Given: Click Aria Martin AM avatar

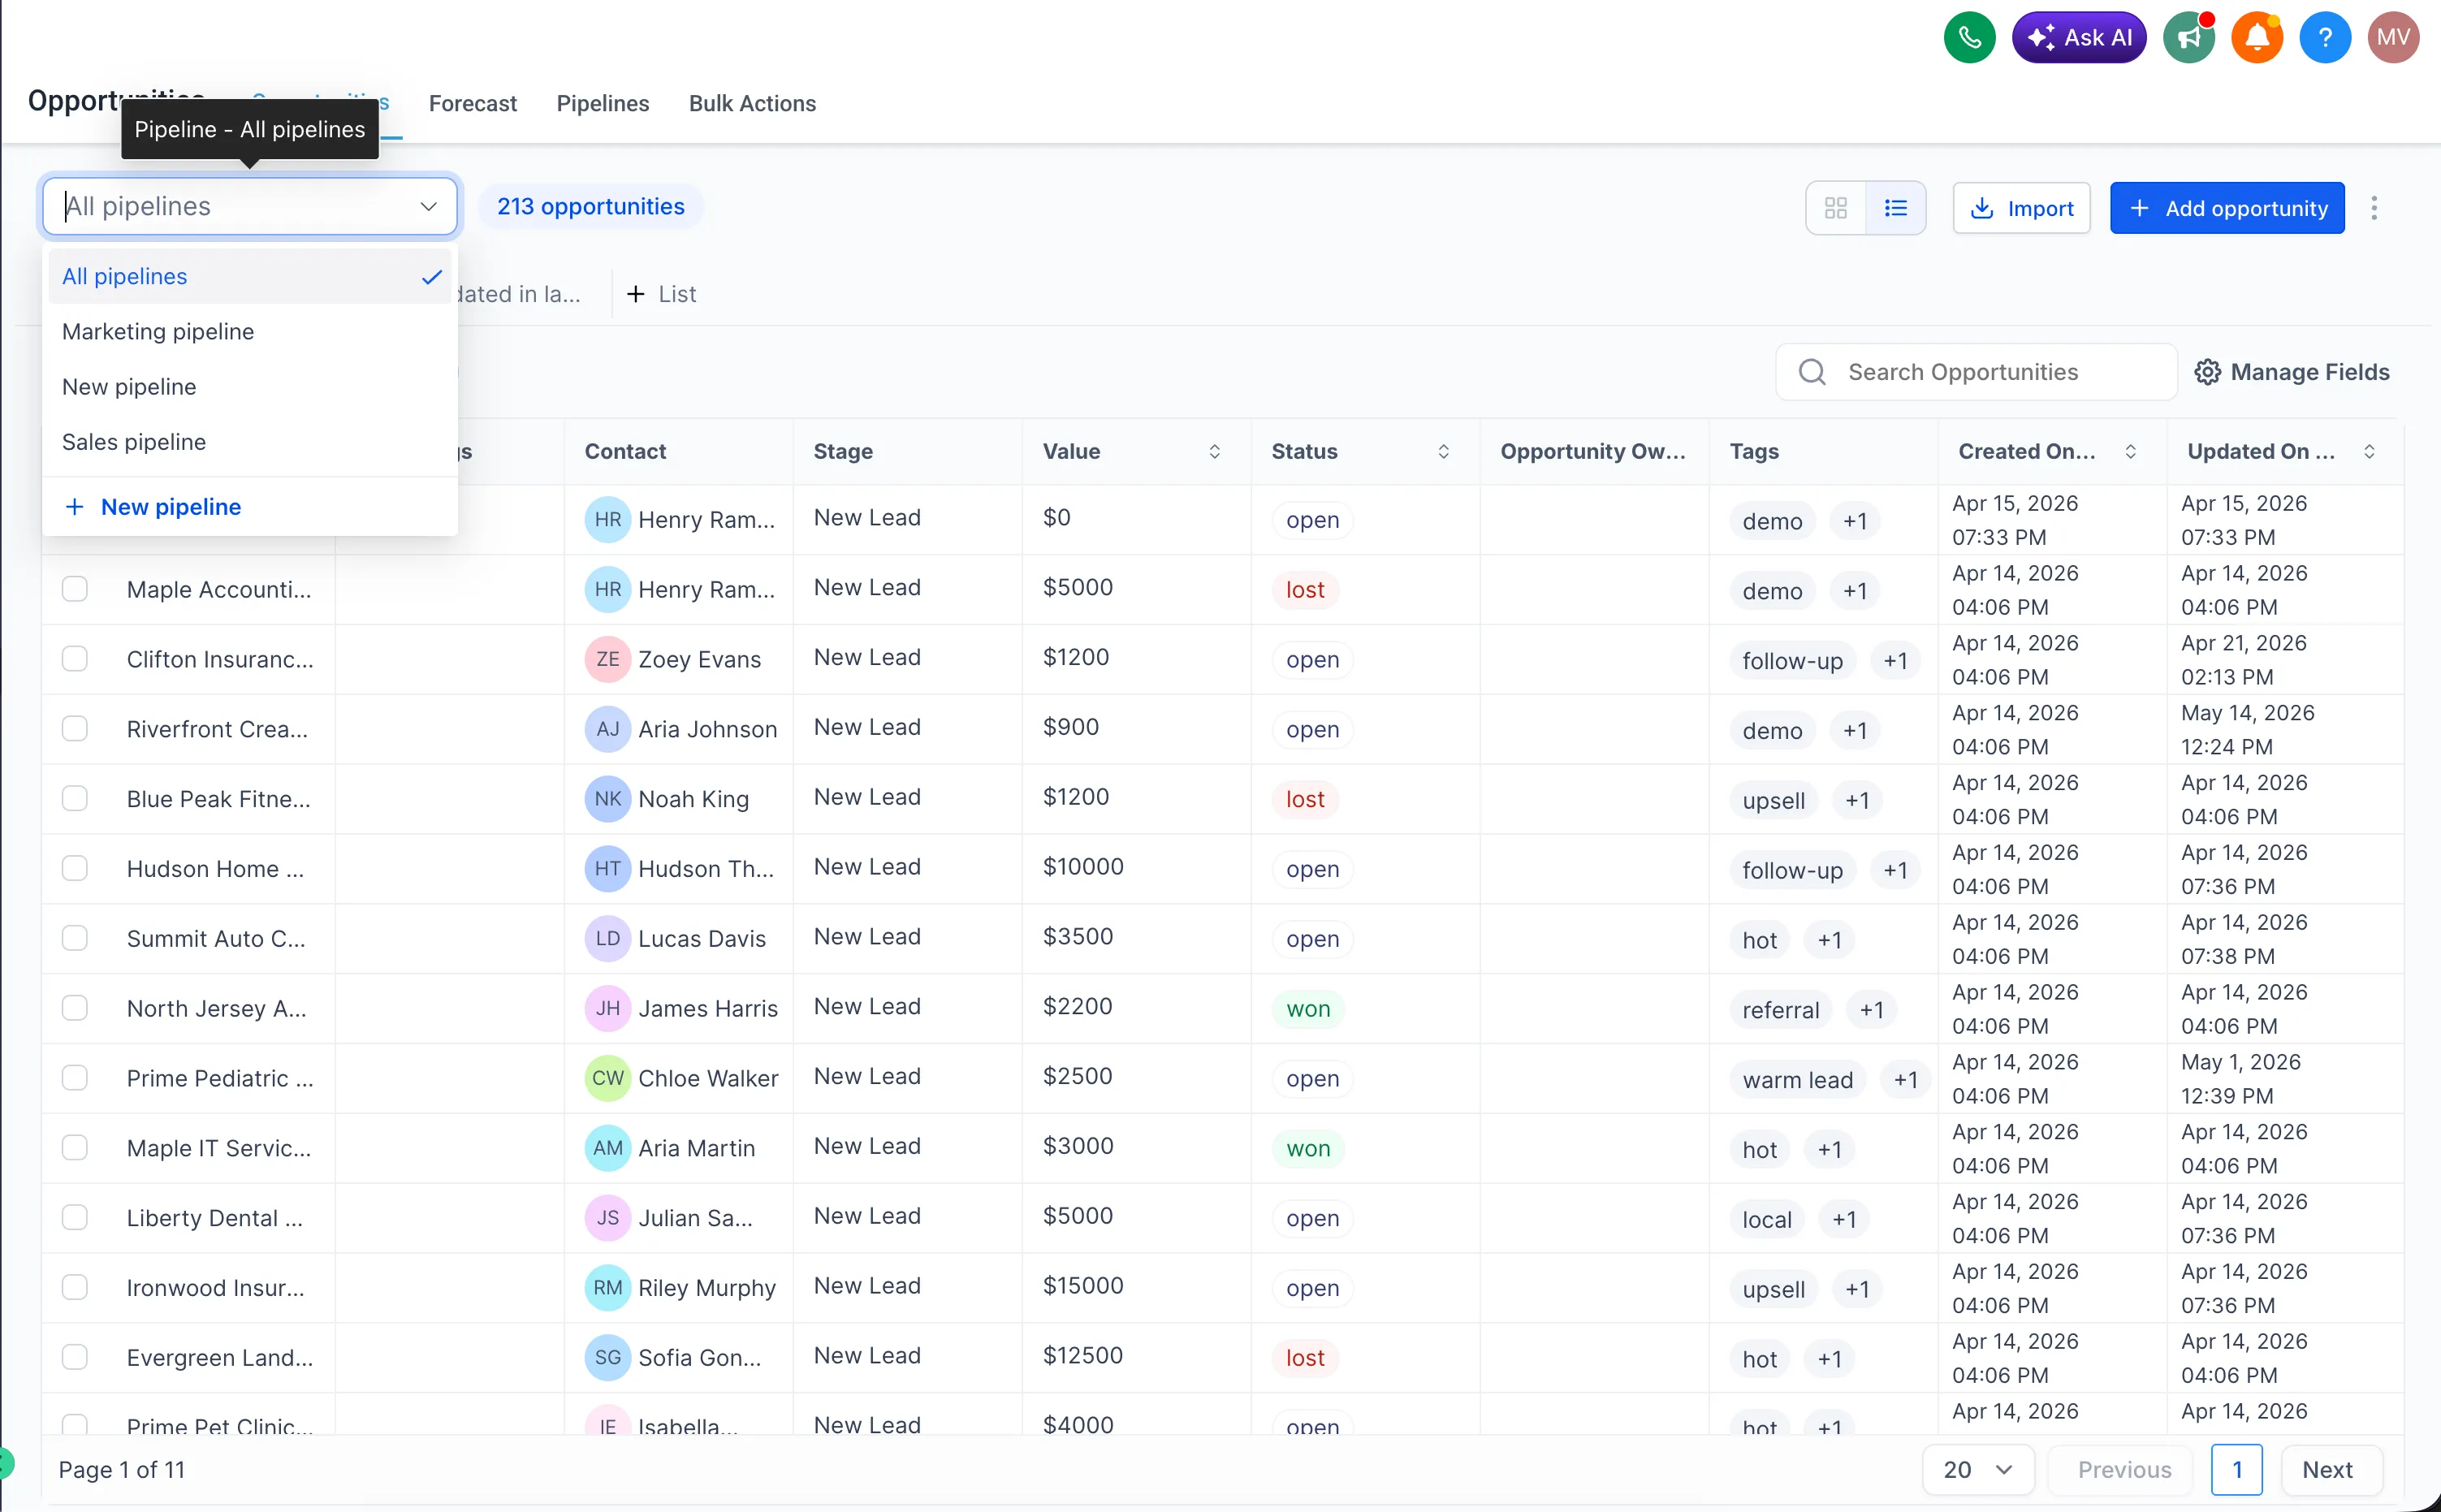Looking at the screenshot, I should tap(607, 1148).
